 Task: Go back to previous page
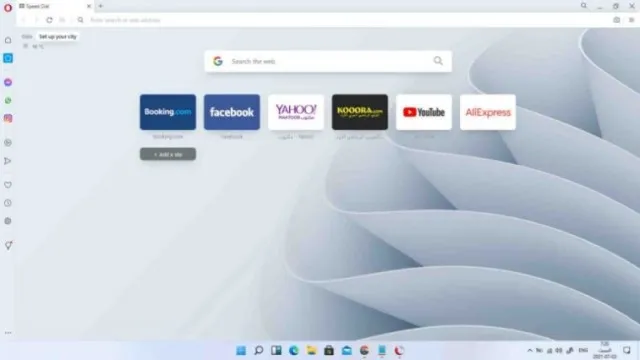coord(23,20)
